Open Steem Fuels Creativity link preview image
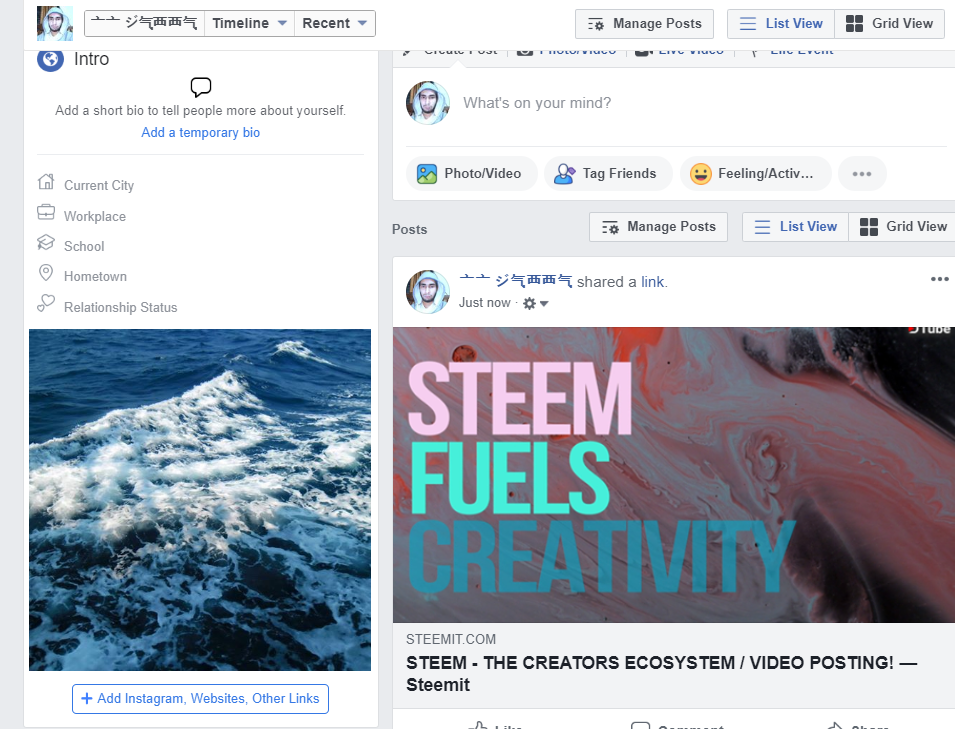 click(674, 475)
